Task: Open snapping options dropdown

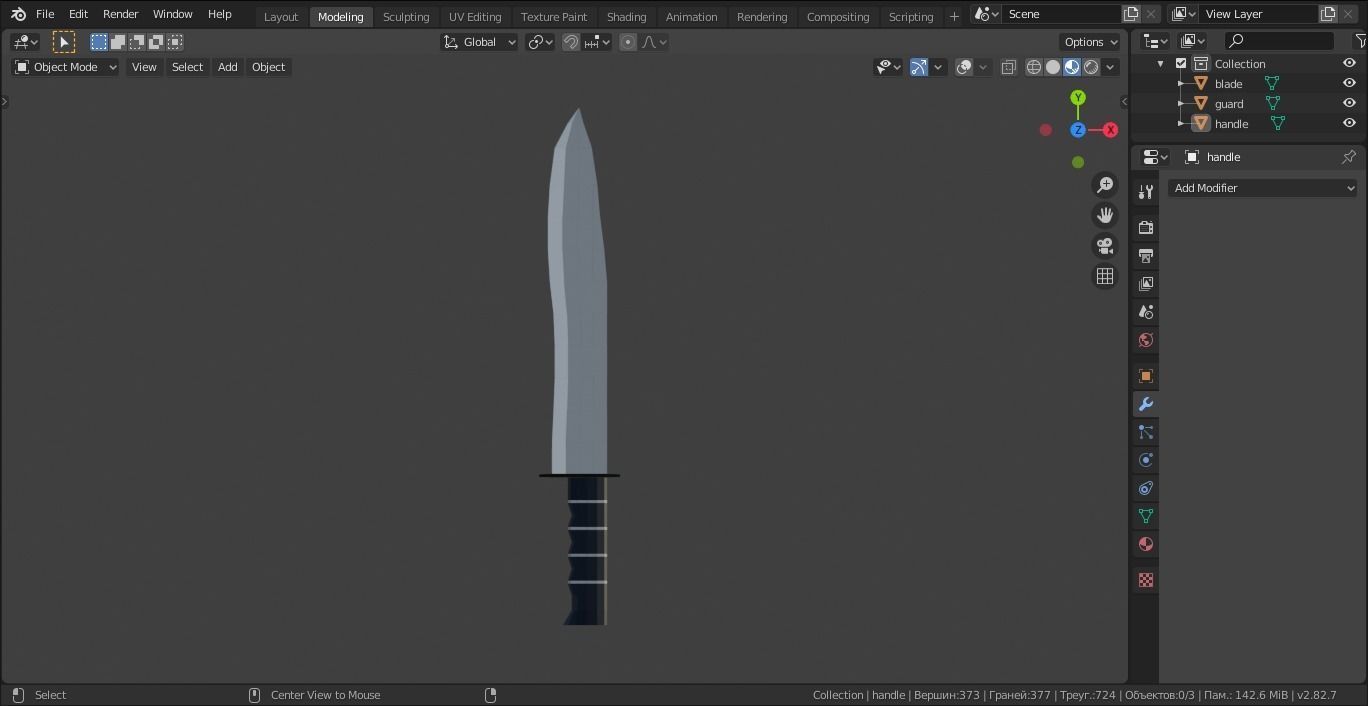Action: click(x=598, y=42)
